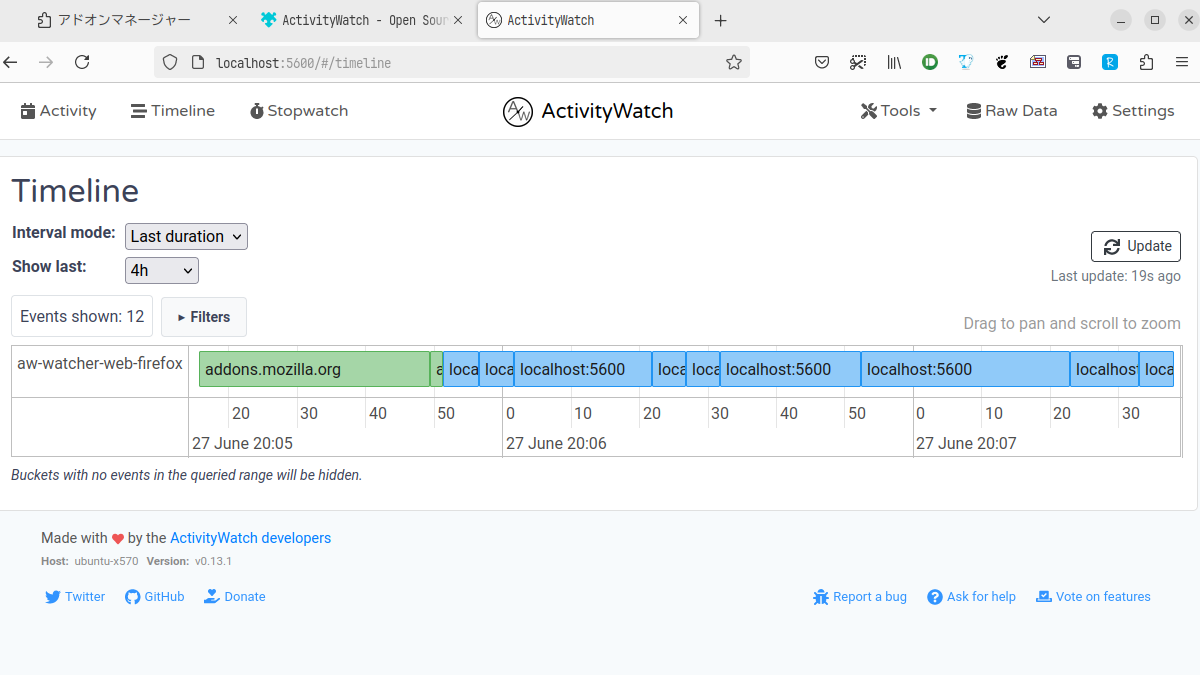Expand the Filters section

pos(203,317)
